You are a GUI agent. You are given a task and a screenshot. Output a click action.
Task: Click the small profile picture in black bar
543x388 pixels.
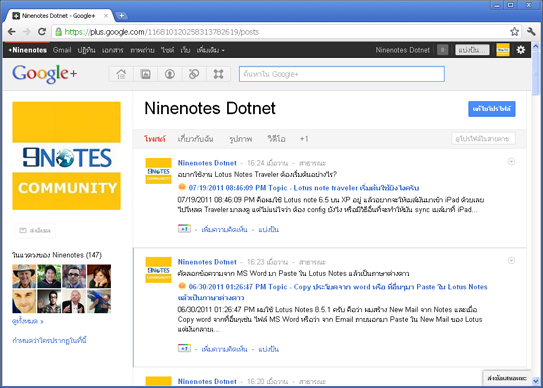click(x=503, y=50)
